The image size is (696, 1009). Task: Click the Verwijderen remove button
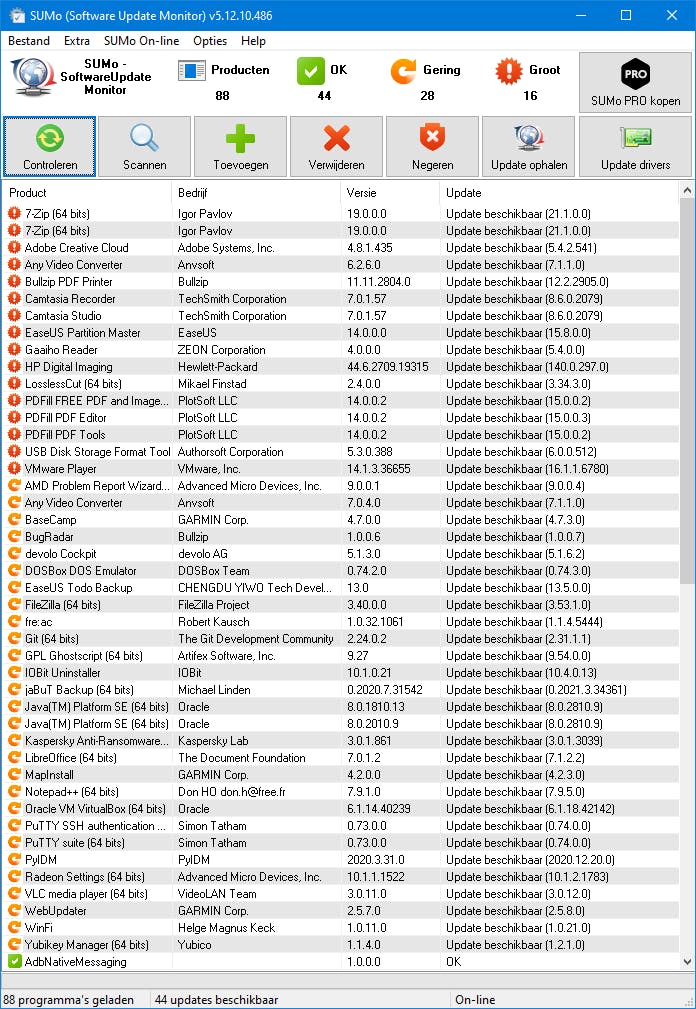336,147
